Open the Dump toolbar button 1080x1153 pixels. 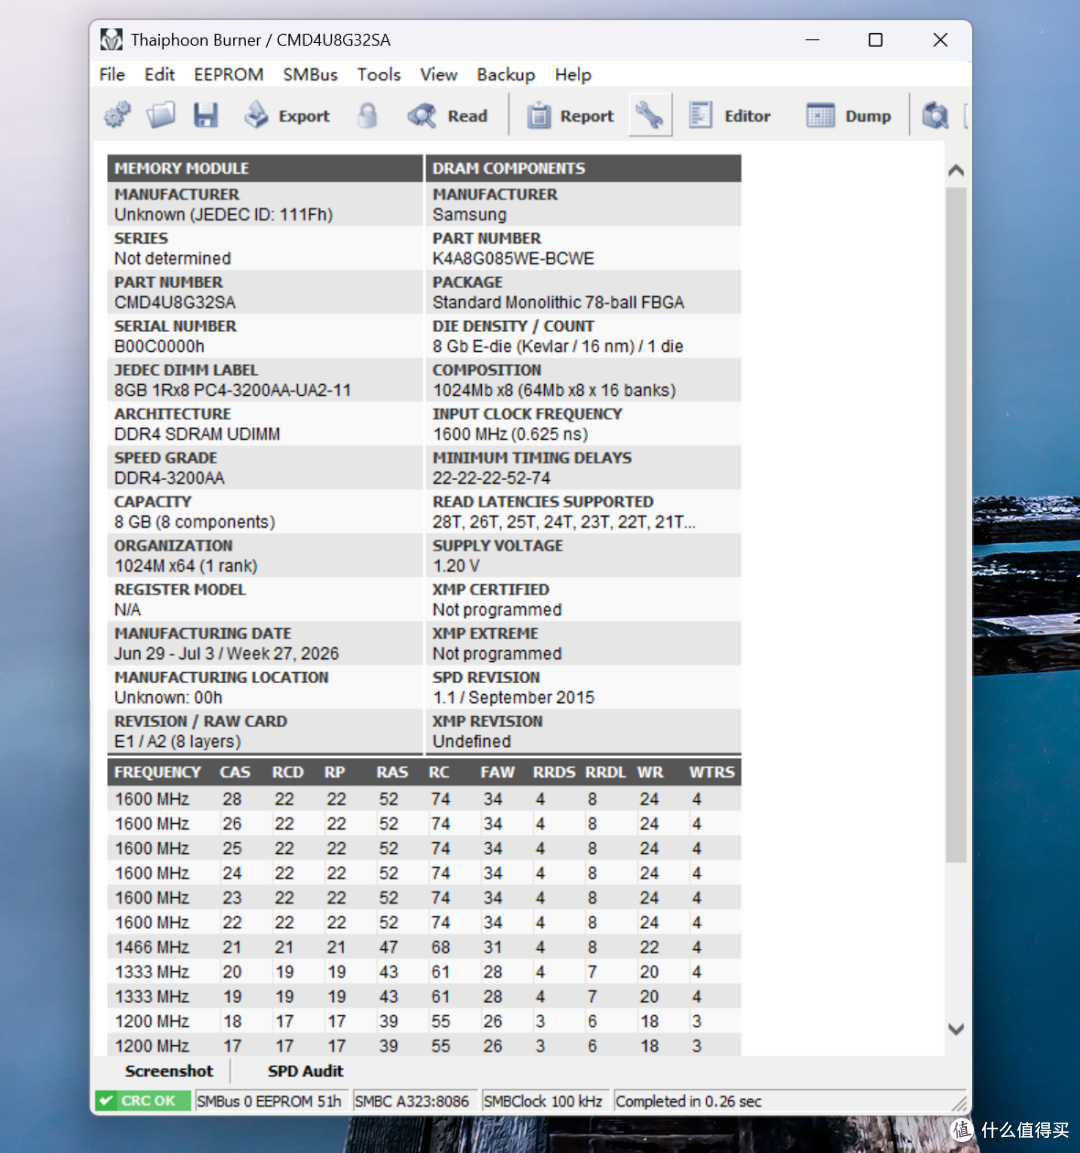pyautogui.click(x=849, y=115)
